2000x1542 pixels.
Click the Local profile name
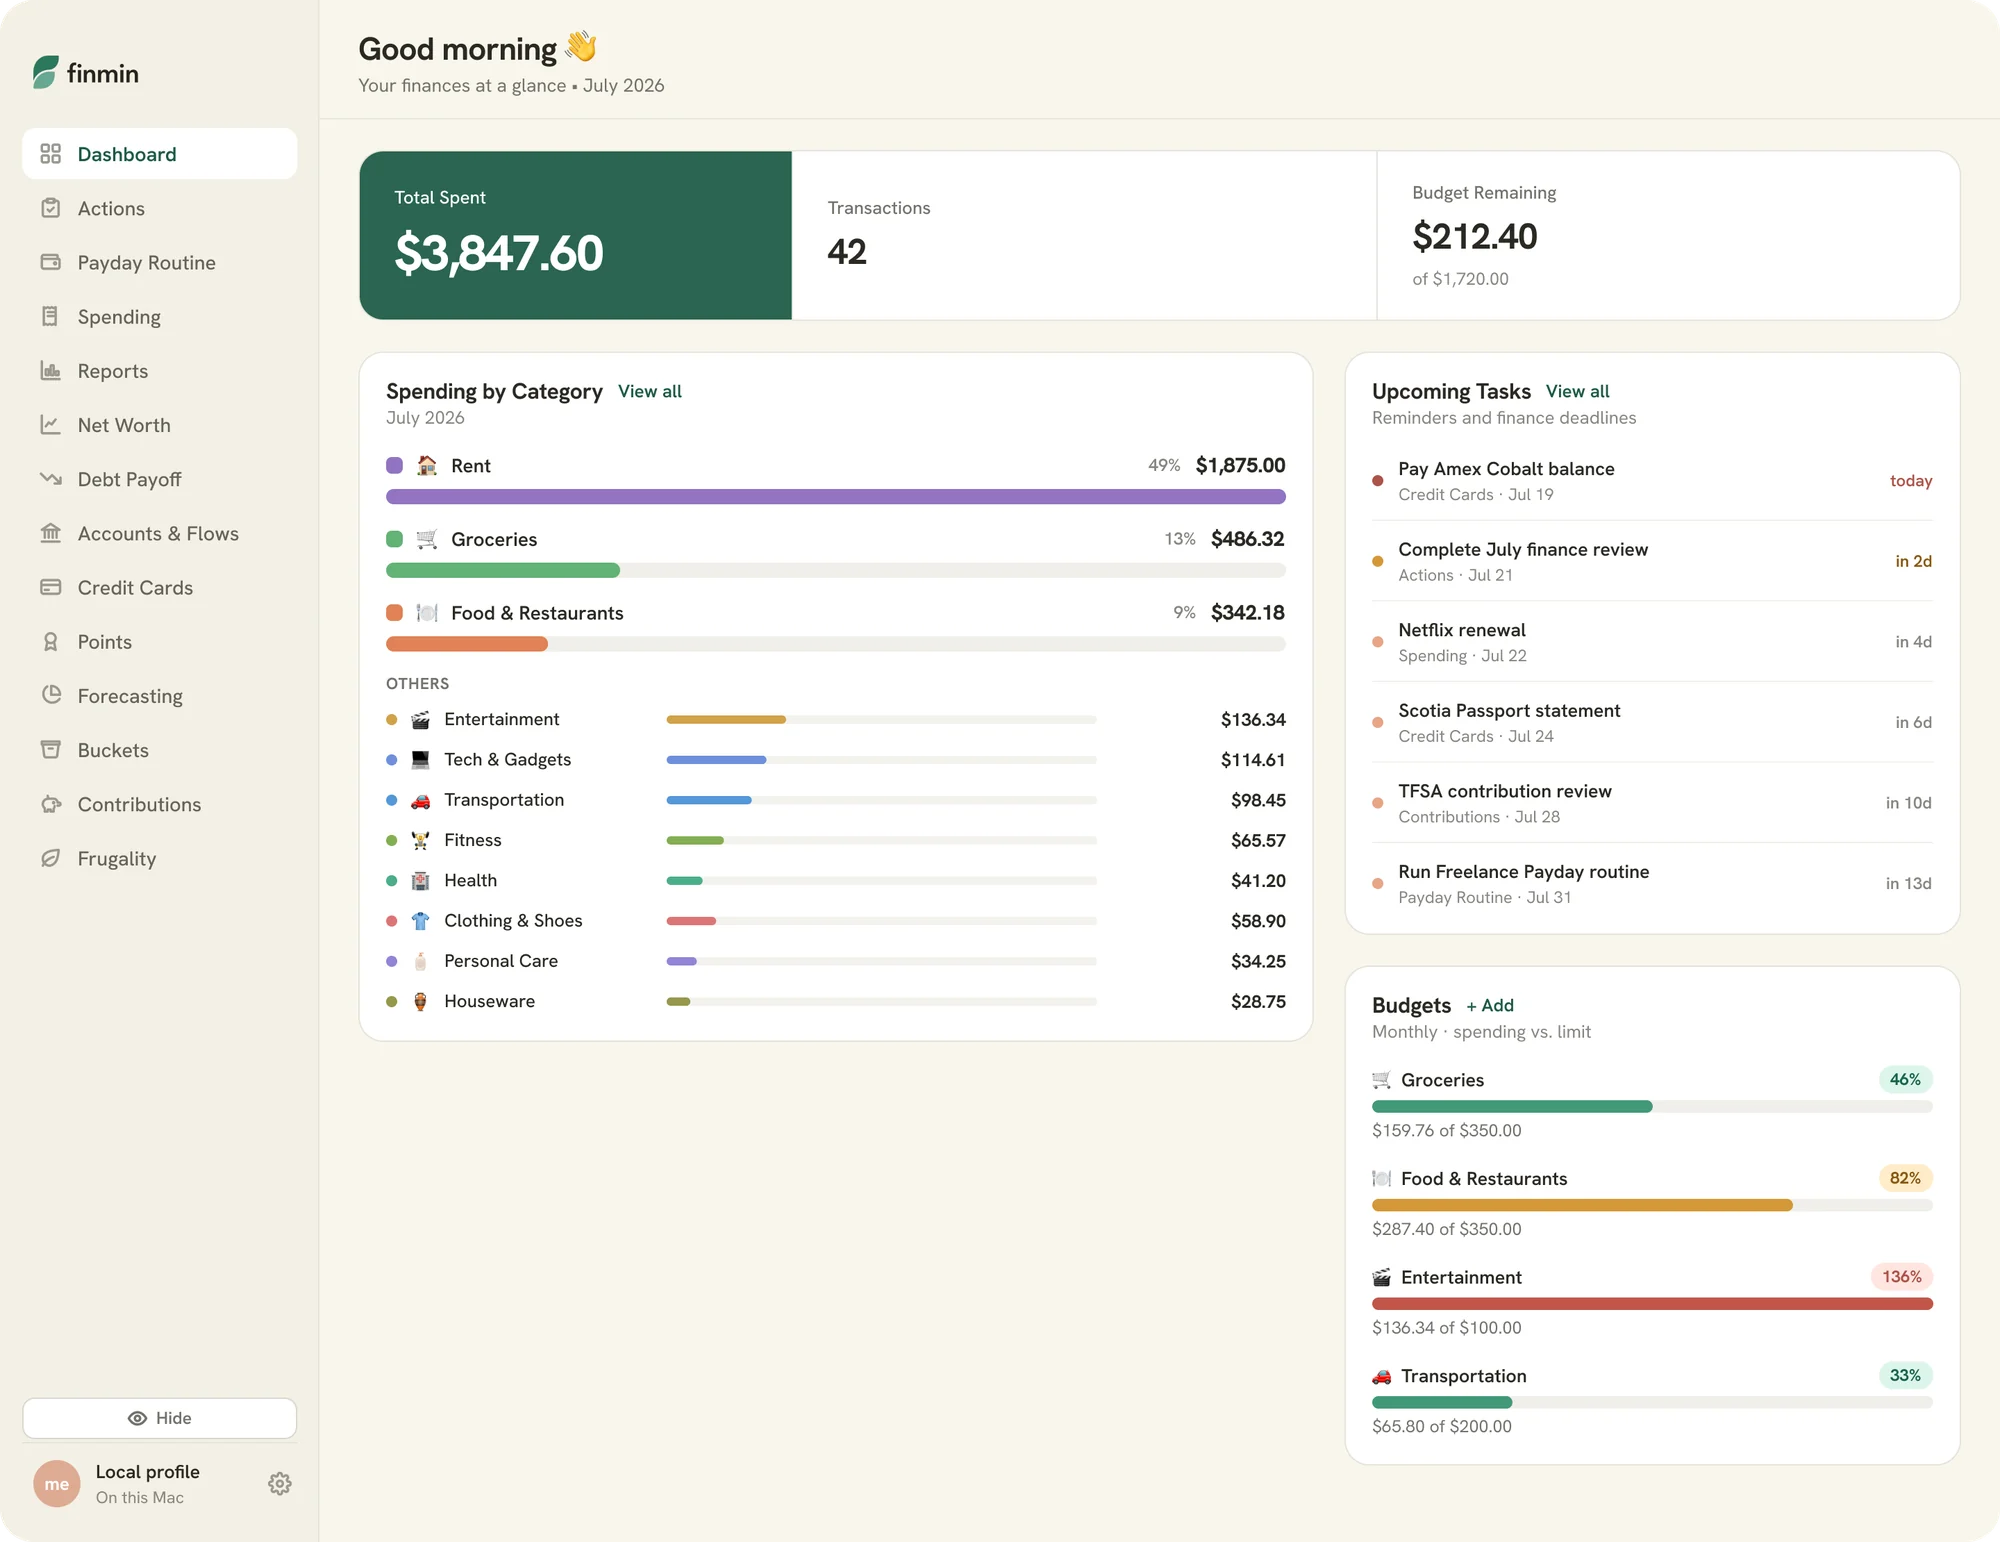pyautogui.click(x=148, y=1471)
